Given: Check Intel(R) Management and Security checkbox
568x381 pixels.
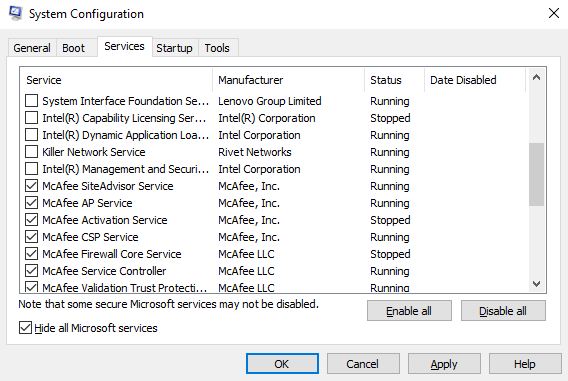Looking at the screenshot, I should pos(32,169).
